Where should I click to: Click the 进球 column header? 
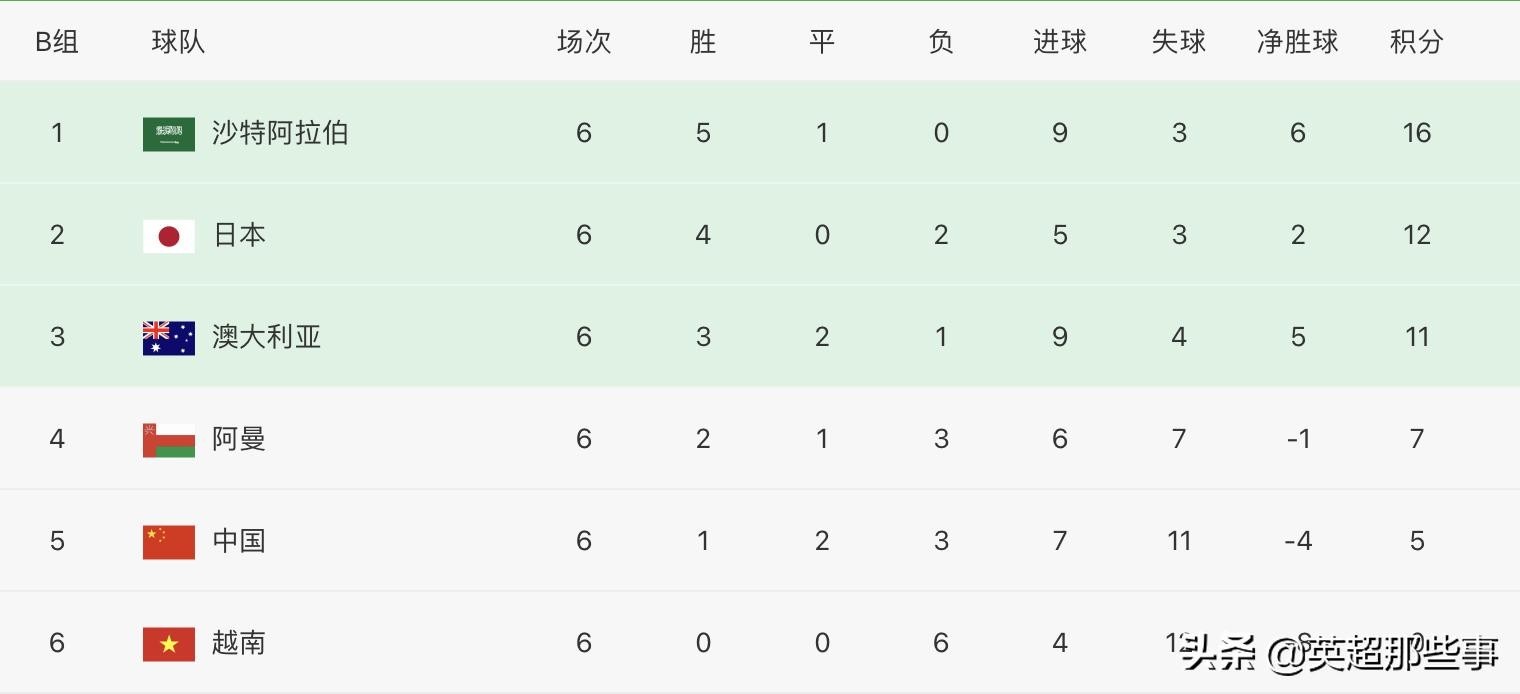point(1060,42)
